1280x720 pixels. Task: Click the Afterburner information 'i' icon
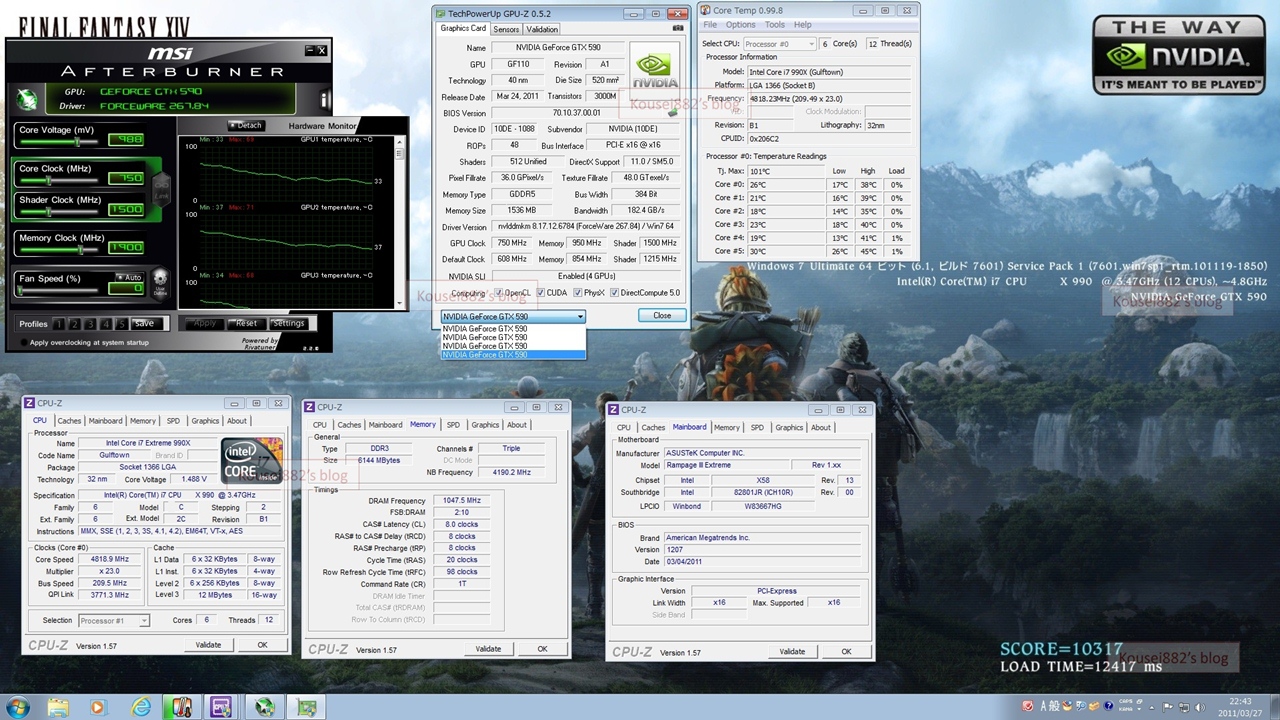click(324, 99)
